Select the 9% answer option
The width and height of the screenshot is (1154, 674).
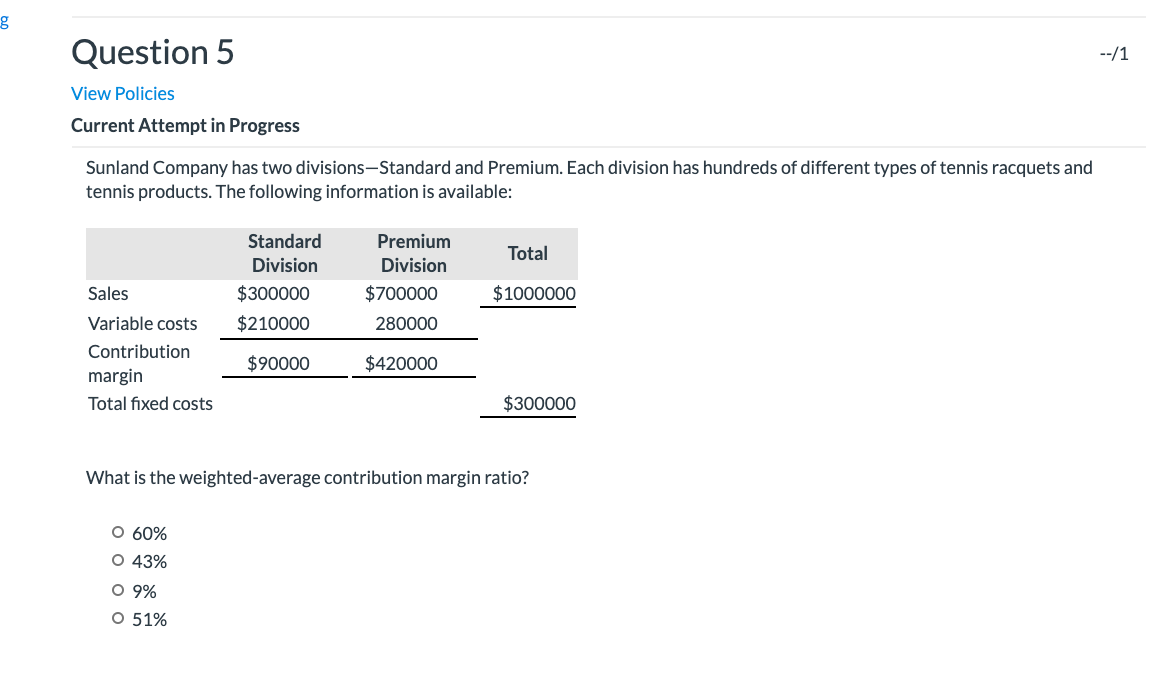(117, 590)
